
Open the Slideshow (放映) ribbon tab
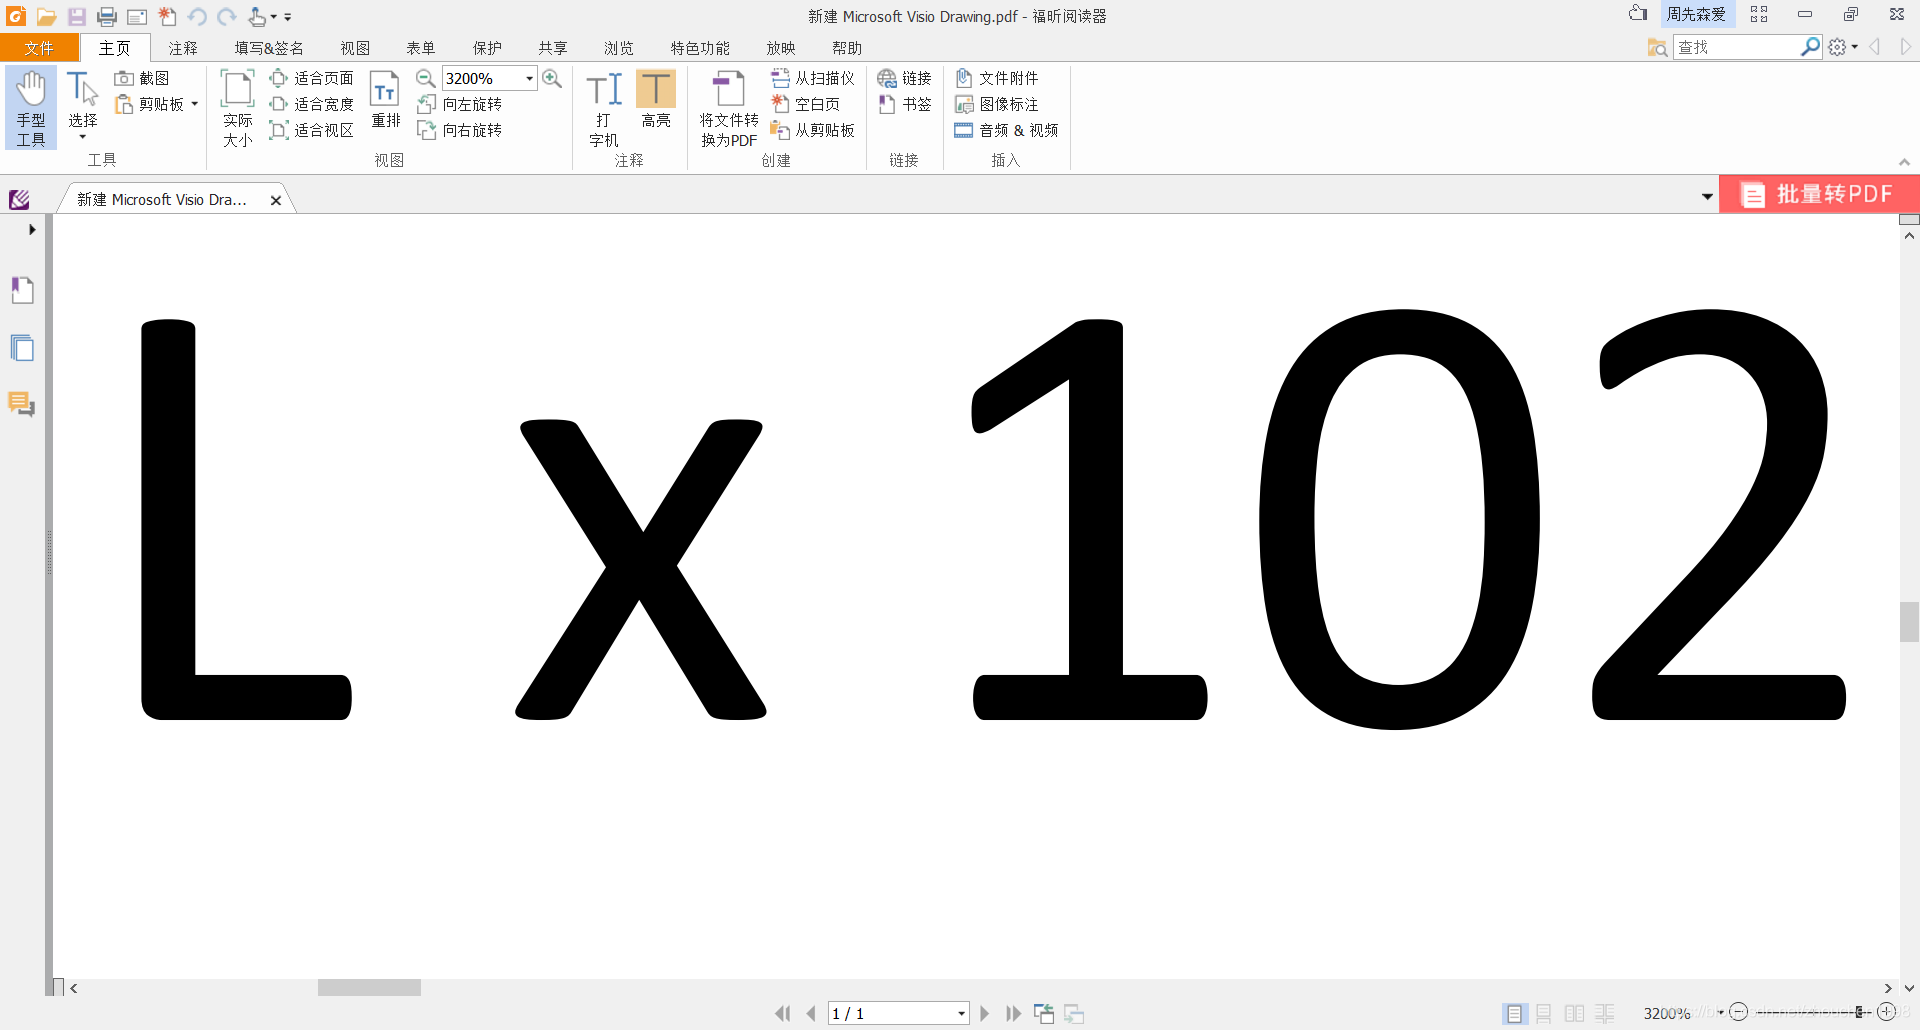click(x=781, y=48)
